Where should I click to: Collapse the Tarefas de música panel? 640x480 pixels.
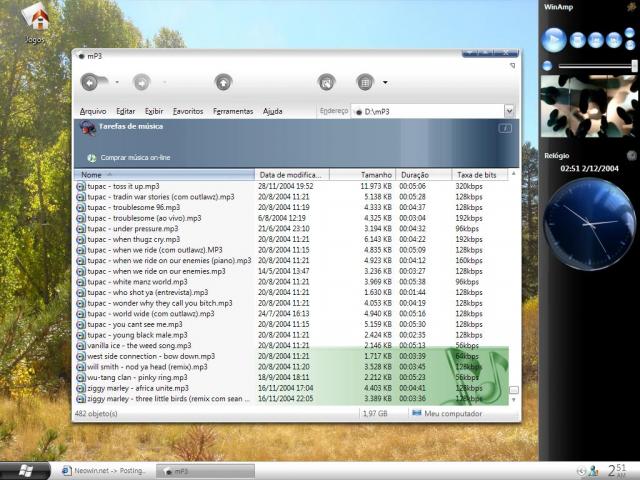[505, 129]
